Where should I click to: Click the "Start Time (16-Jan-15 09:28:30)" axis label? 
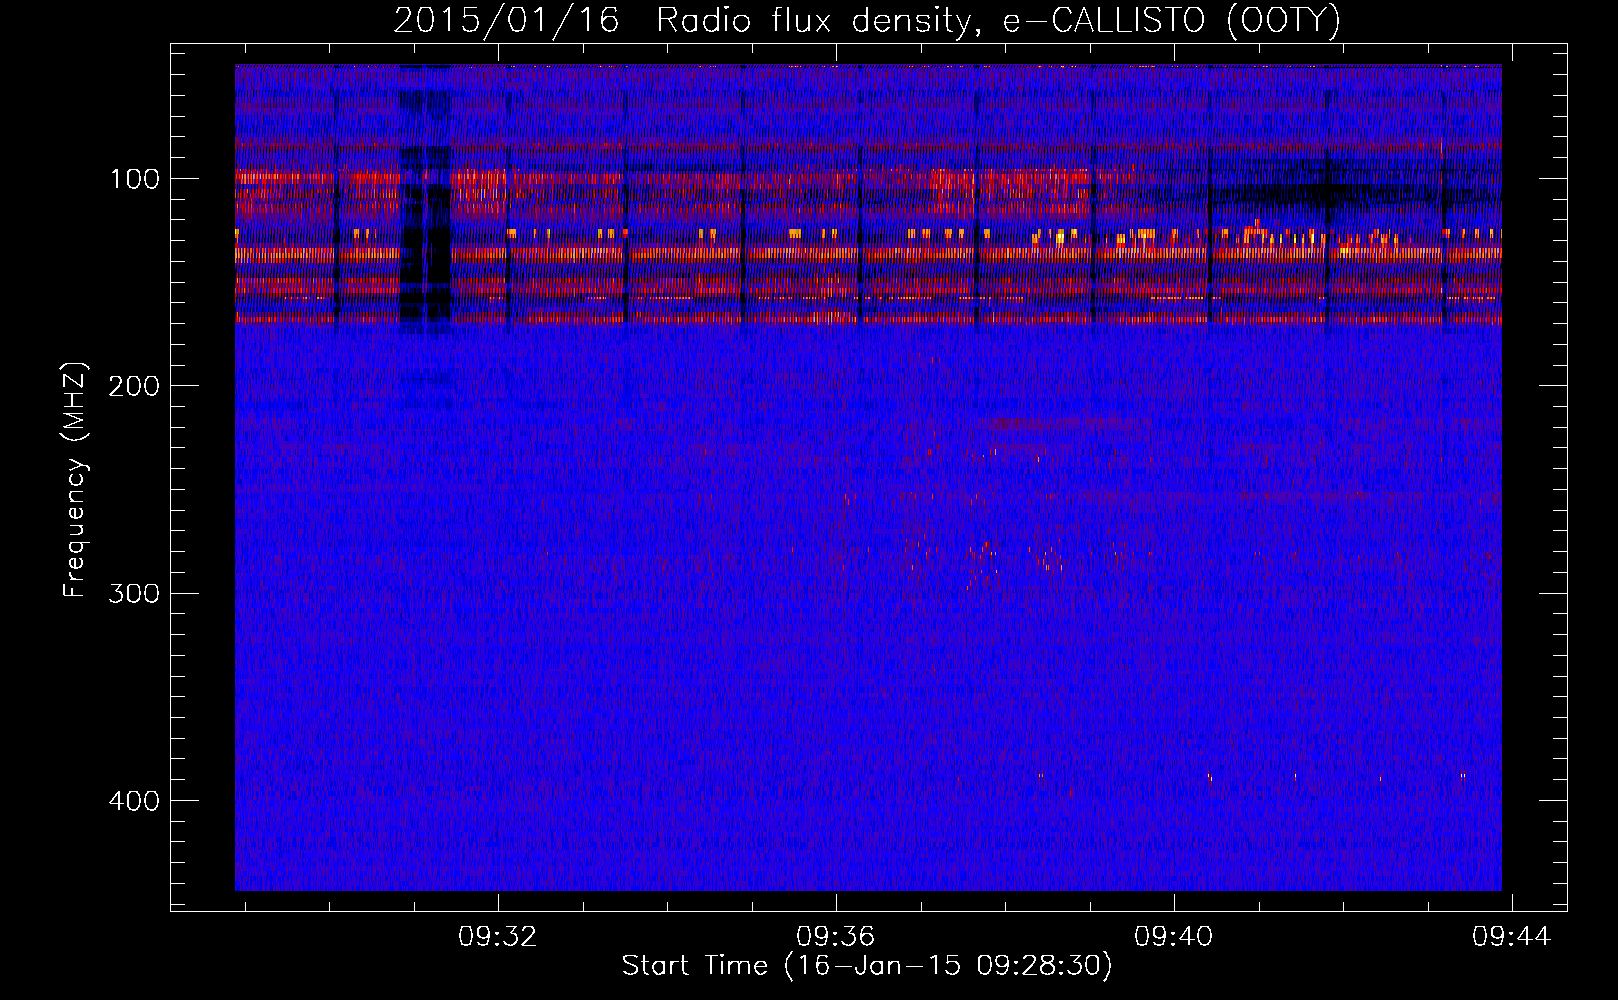coord(867,966)
